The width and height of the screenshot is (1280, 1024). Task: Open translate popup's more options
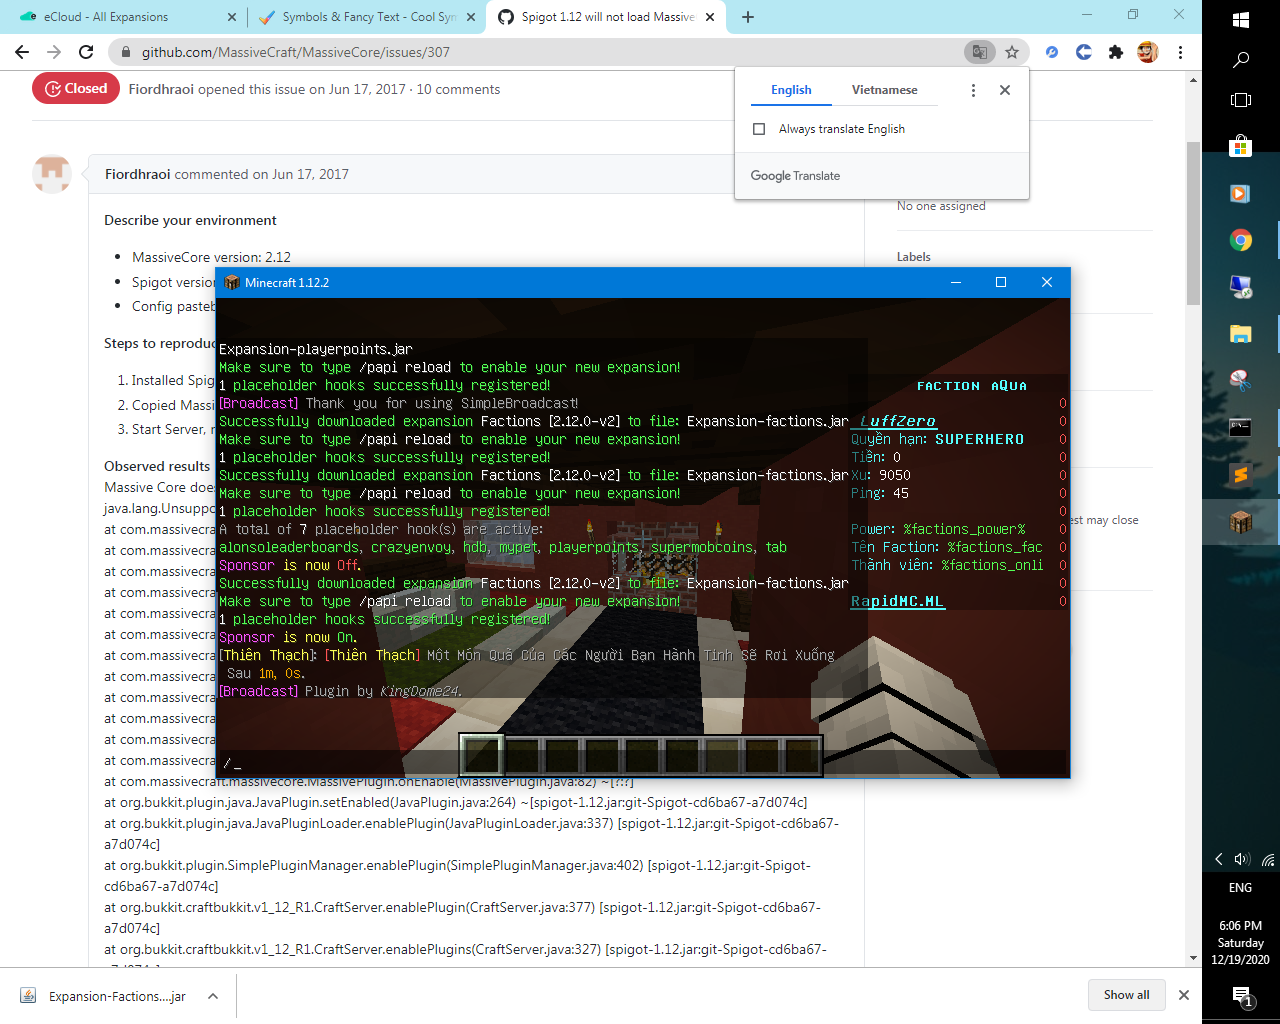pos(973,90)
